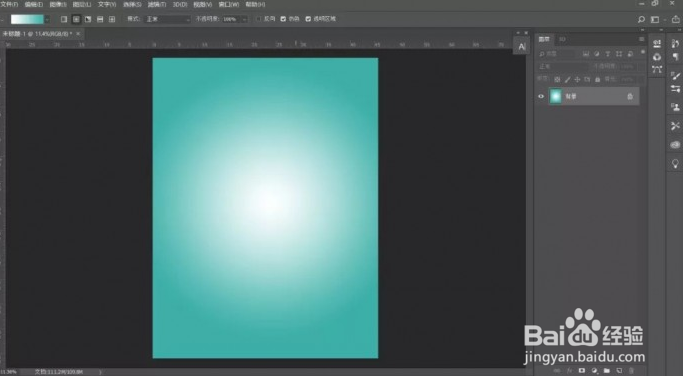Image resolution: width=683 pixels, height=381 pixels.
Task: Open the 窗口(W) menu
Action: tap(229, 4)
